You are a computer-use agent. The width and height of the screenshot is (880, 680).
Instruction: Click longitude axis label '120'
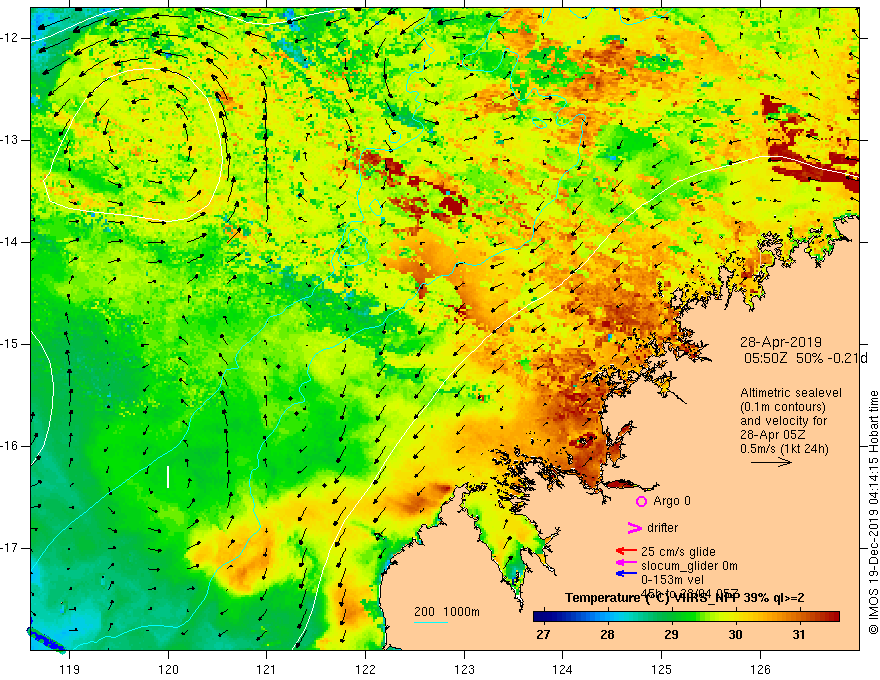(x=168, y=669)
